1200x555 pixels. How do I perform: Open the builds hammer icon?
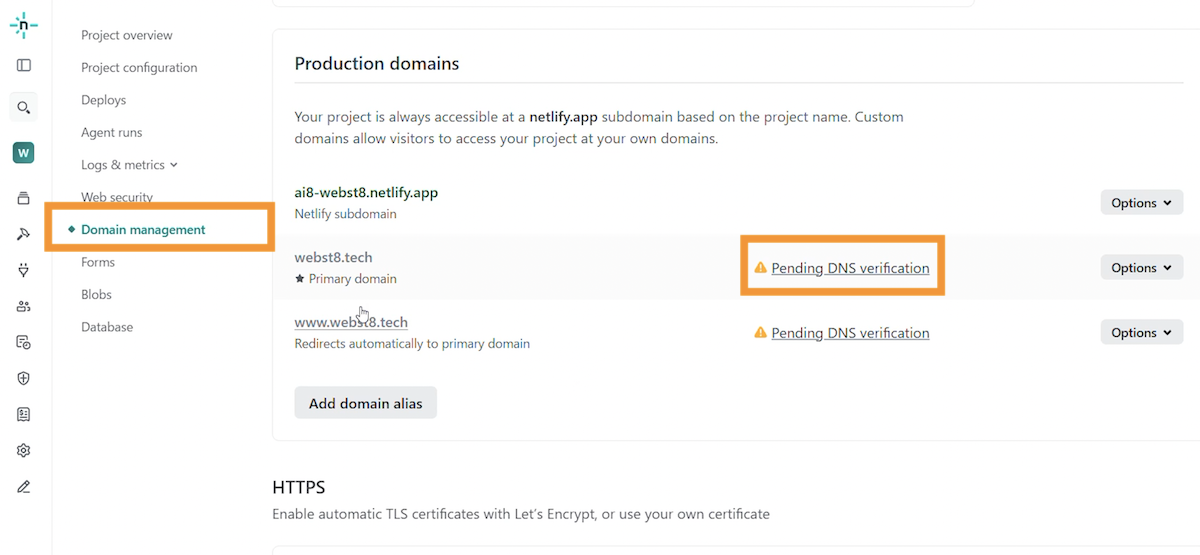click(x=24, y=234)
